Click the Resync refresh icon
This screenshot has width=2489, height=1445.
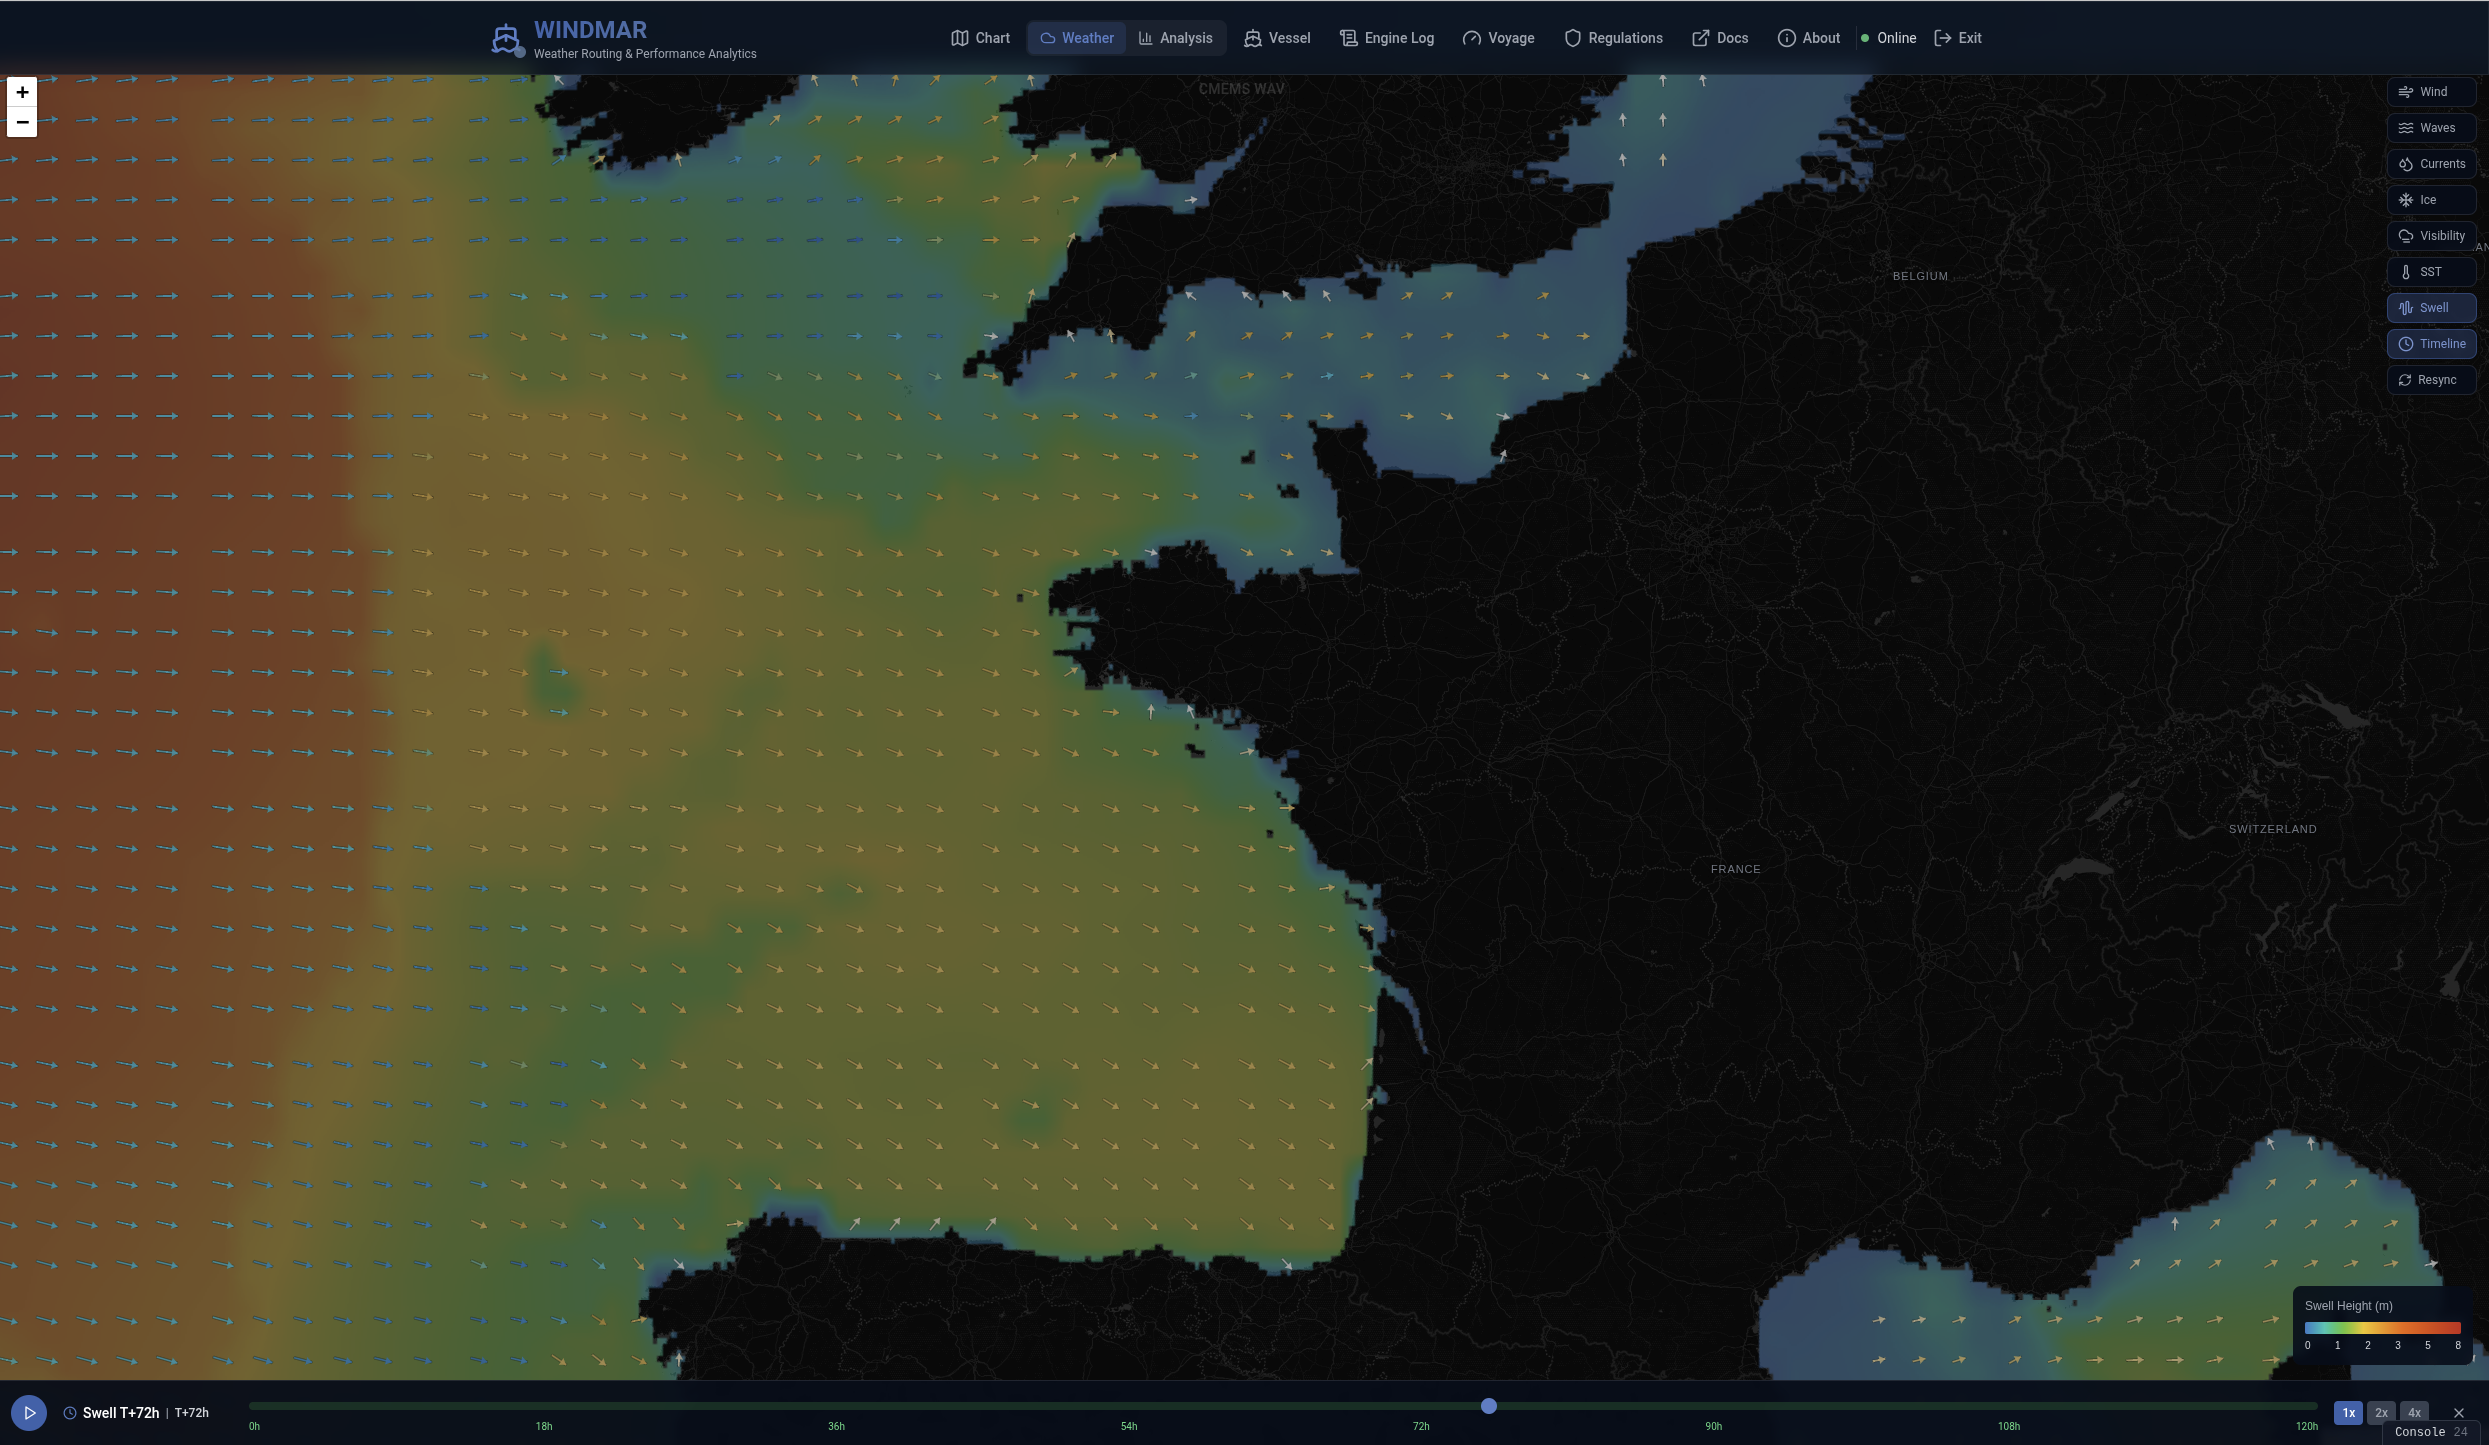point(2405,380)
